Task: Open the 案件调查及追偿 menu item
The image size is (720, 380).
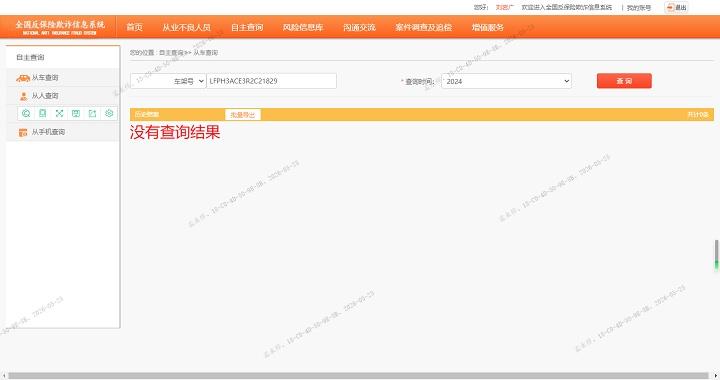Action: [423, 27]
